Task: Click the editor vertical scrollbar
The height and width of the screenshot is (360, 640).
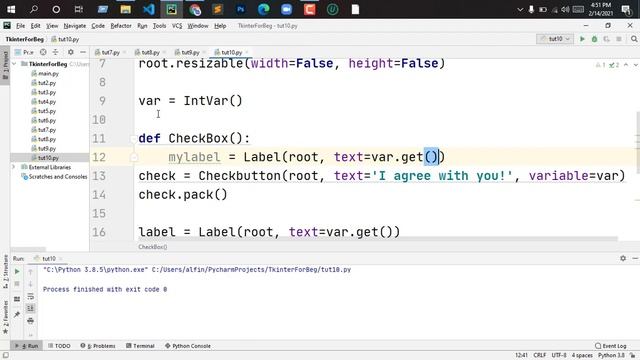Action: pos(637,141)
